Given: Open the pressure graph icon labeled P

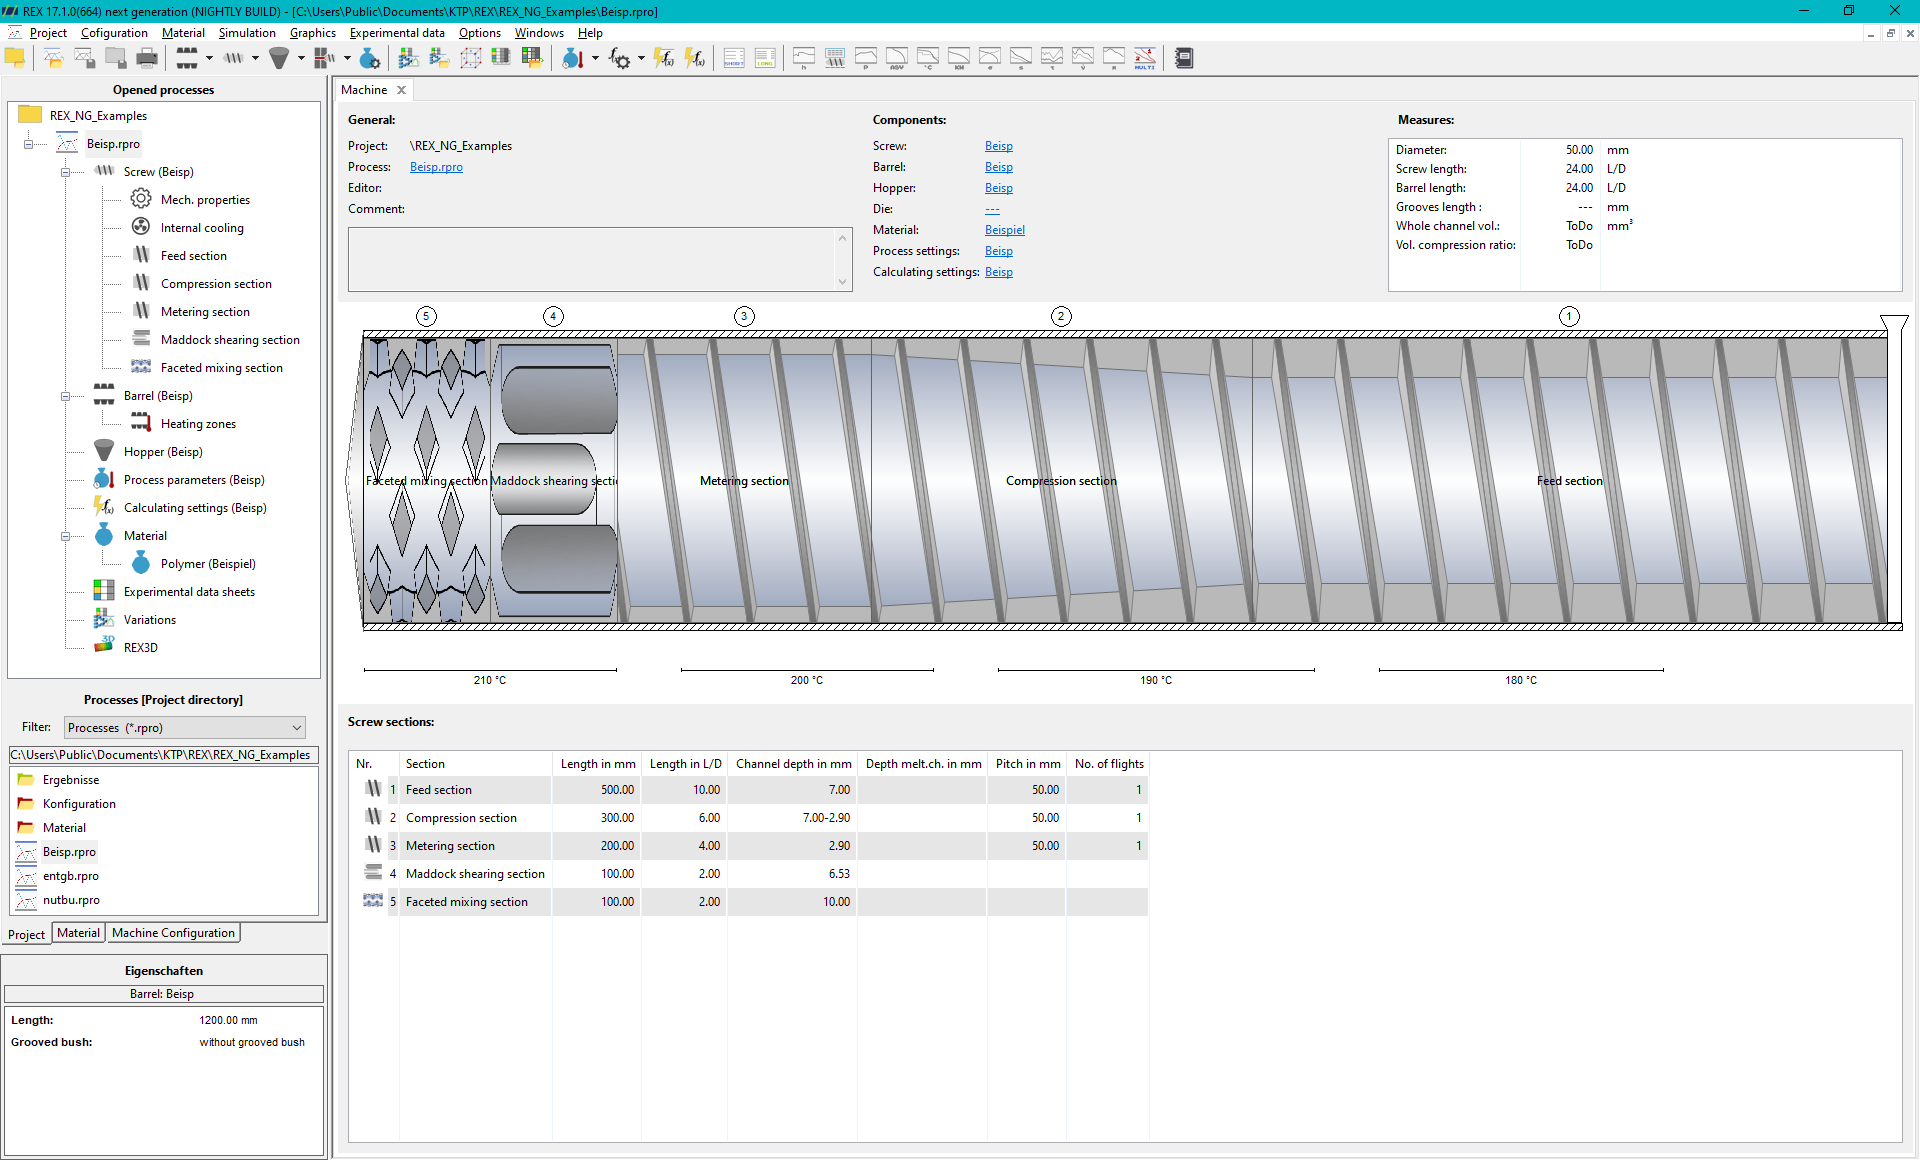Looking at the screenshot, I should 866,58.
